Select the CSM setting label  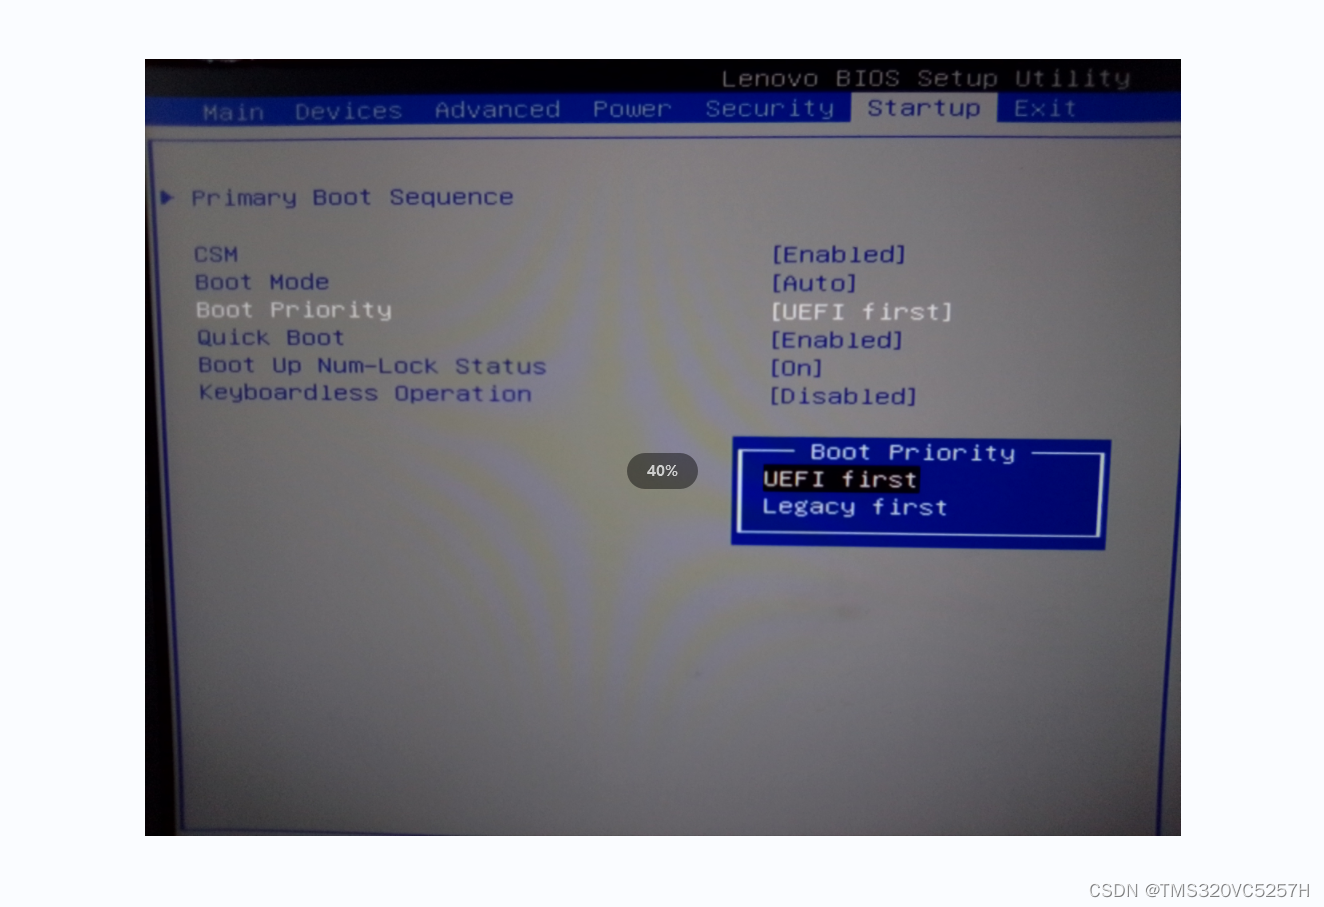216,254
